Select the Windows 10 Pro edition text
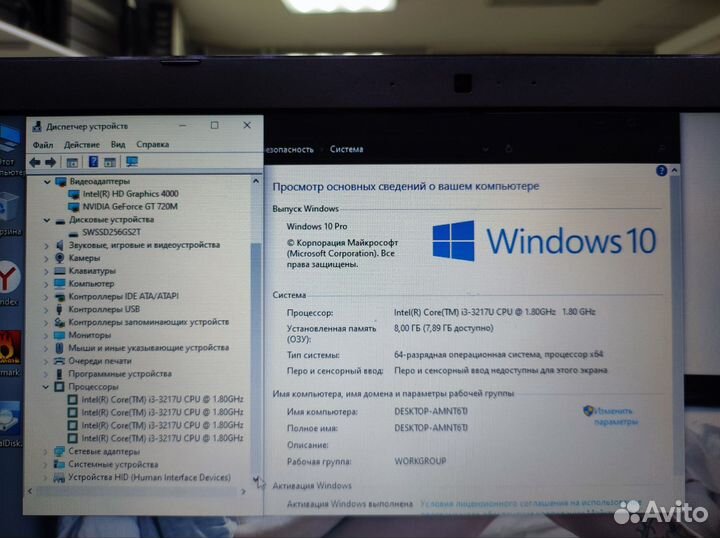Viewport: 720px width, 538px height. [317, 226]
